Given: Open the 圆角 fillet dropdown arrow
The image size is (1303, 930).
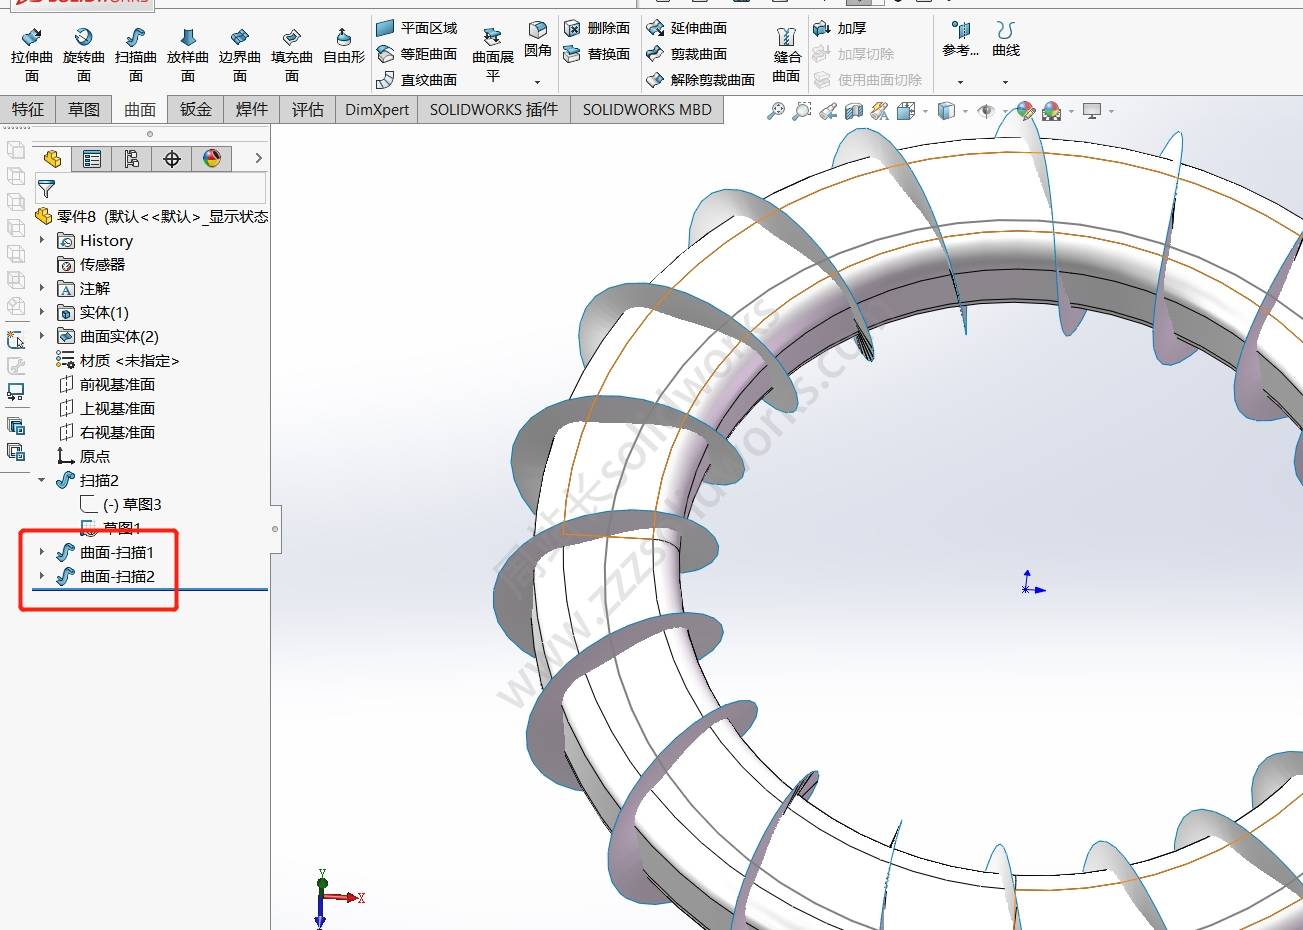Looking at the screenshot, I should click(538, 82).
